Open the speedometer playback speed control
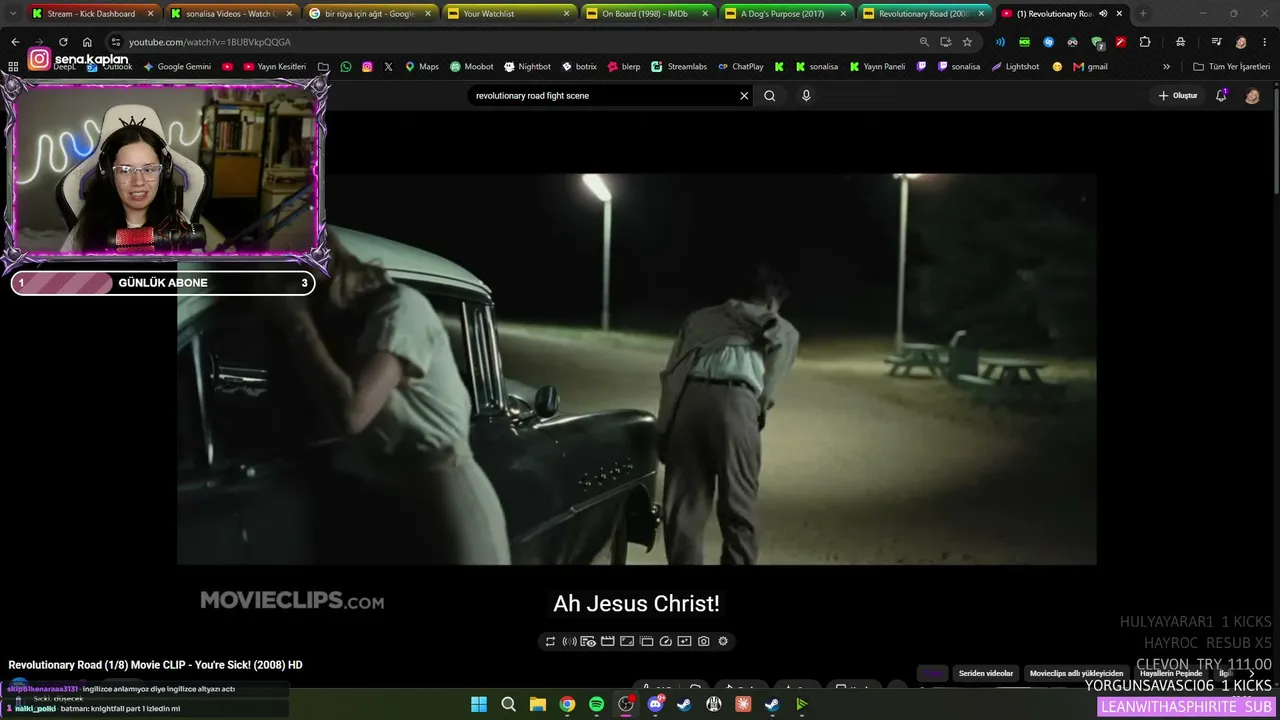The image size is (1280, 720). (x=665, y=641)
